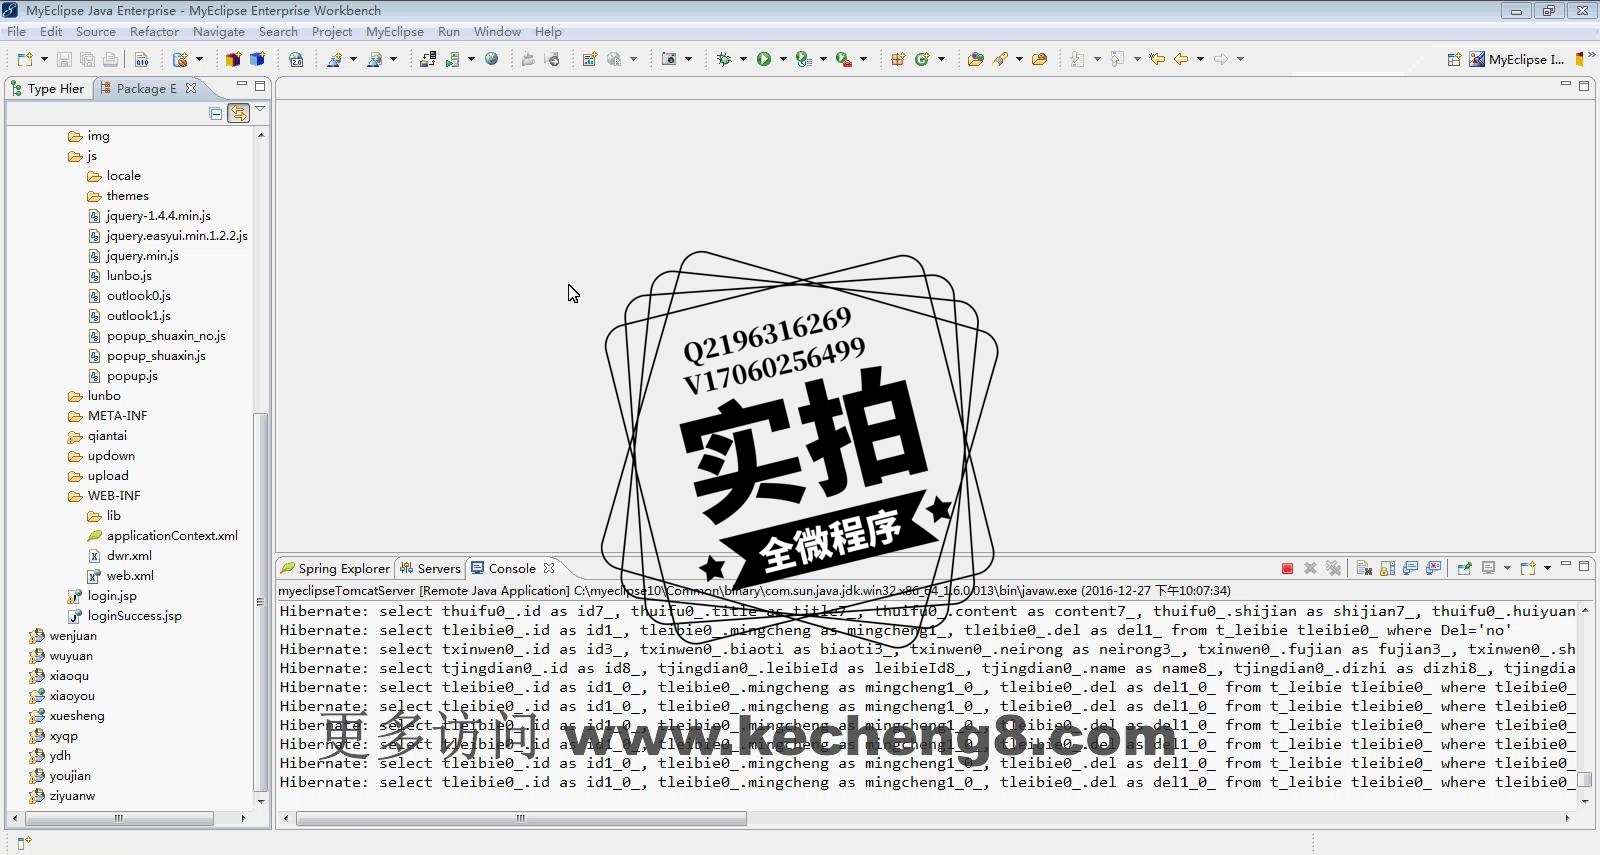Open the Display Selected Console dropdown
Viewport: 1600px width, 855px height.
(1507, 568)
